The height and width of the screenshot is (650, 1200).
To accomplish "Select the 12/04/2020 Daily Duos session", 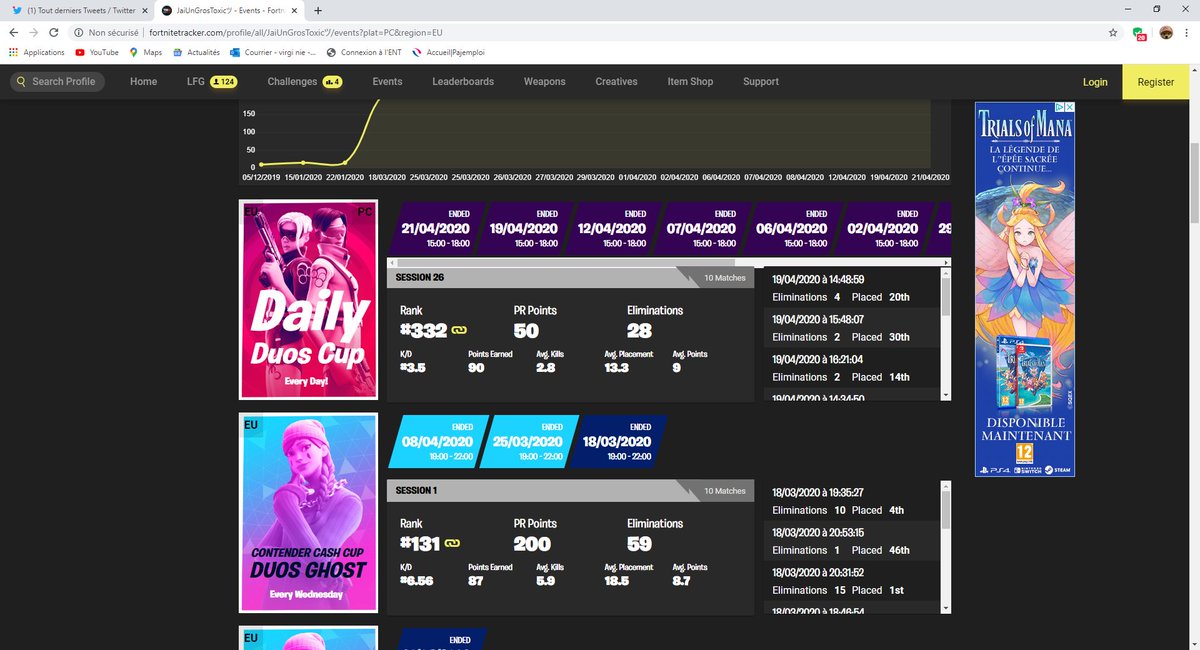I will (x=614, y=228).
